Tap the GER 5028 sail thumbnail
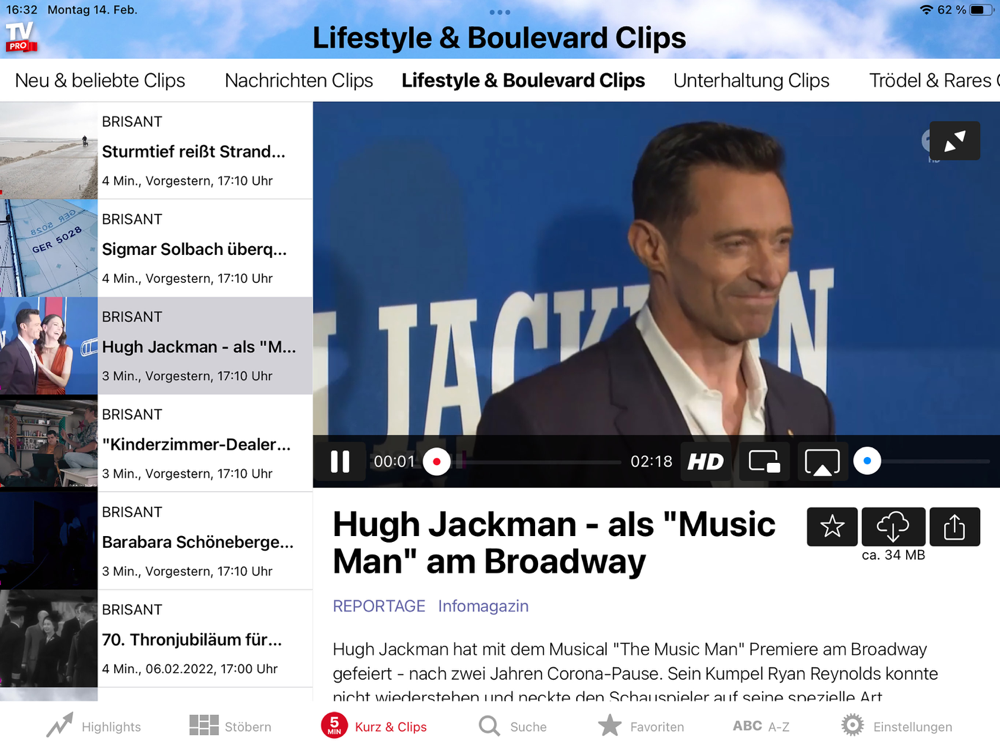The width and height of the screenshot is (1000, 750). tap(48, 248)
